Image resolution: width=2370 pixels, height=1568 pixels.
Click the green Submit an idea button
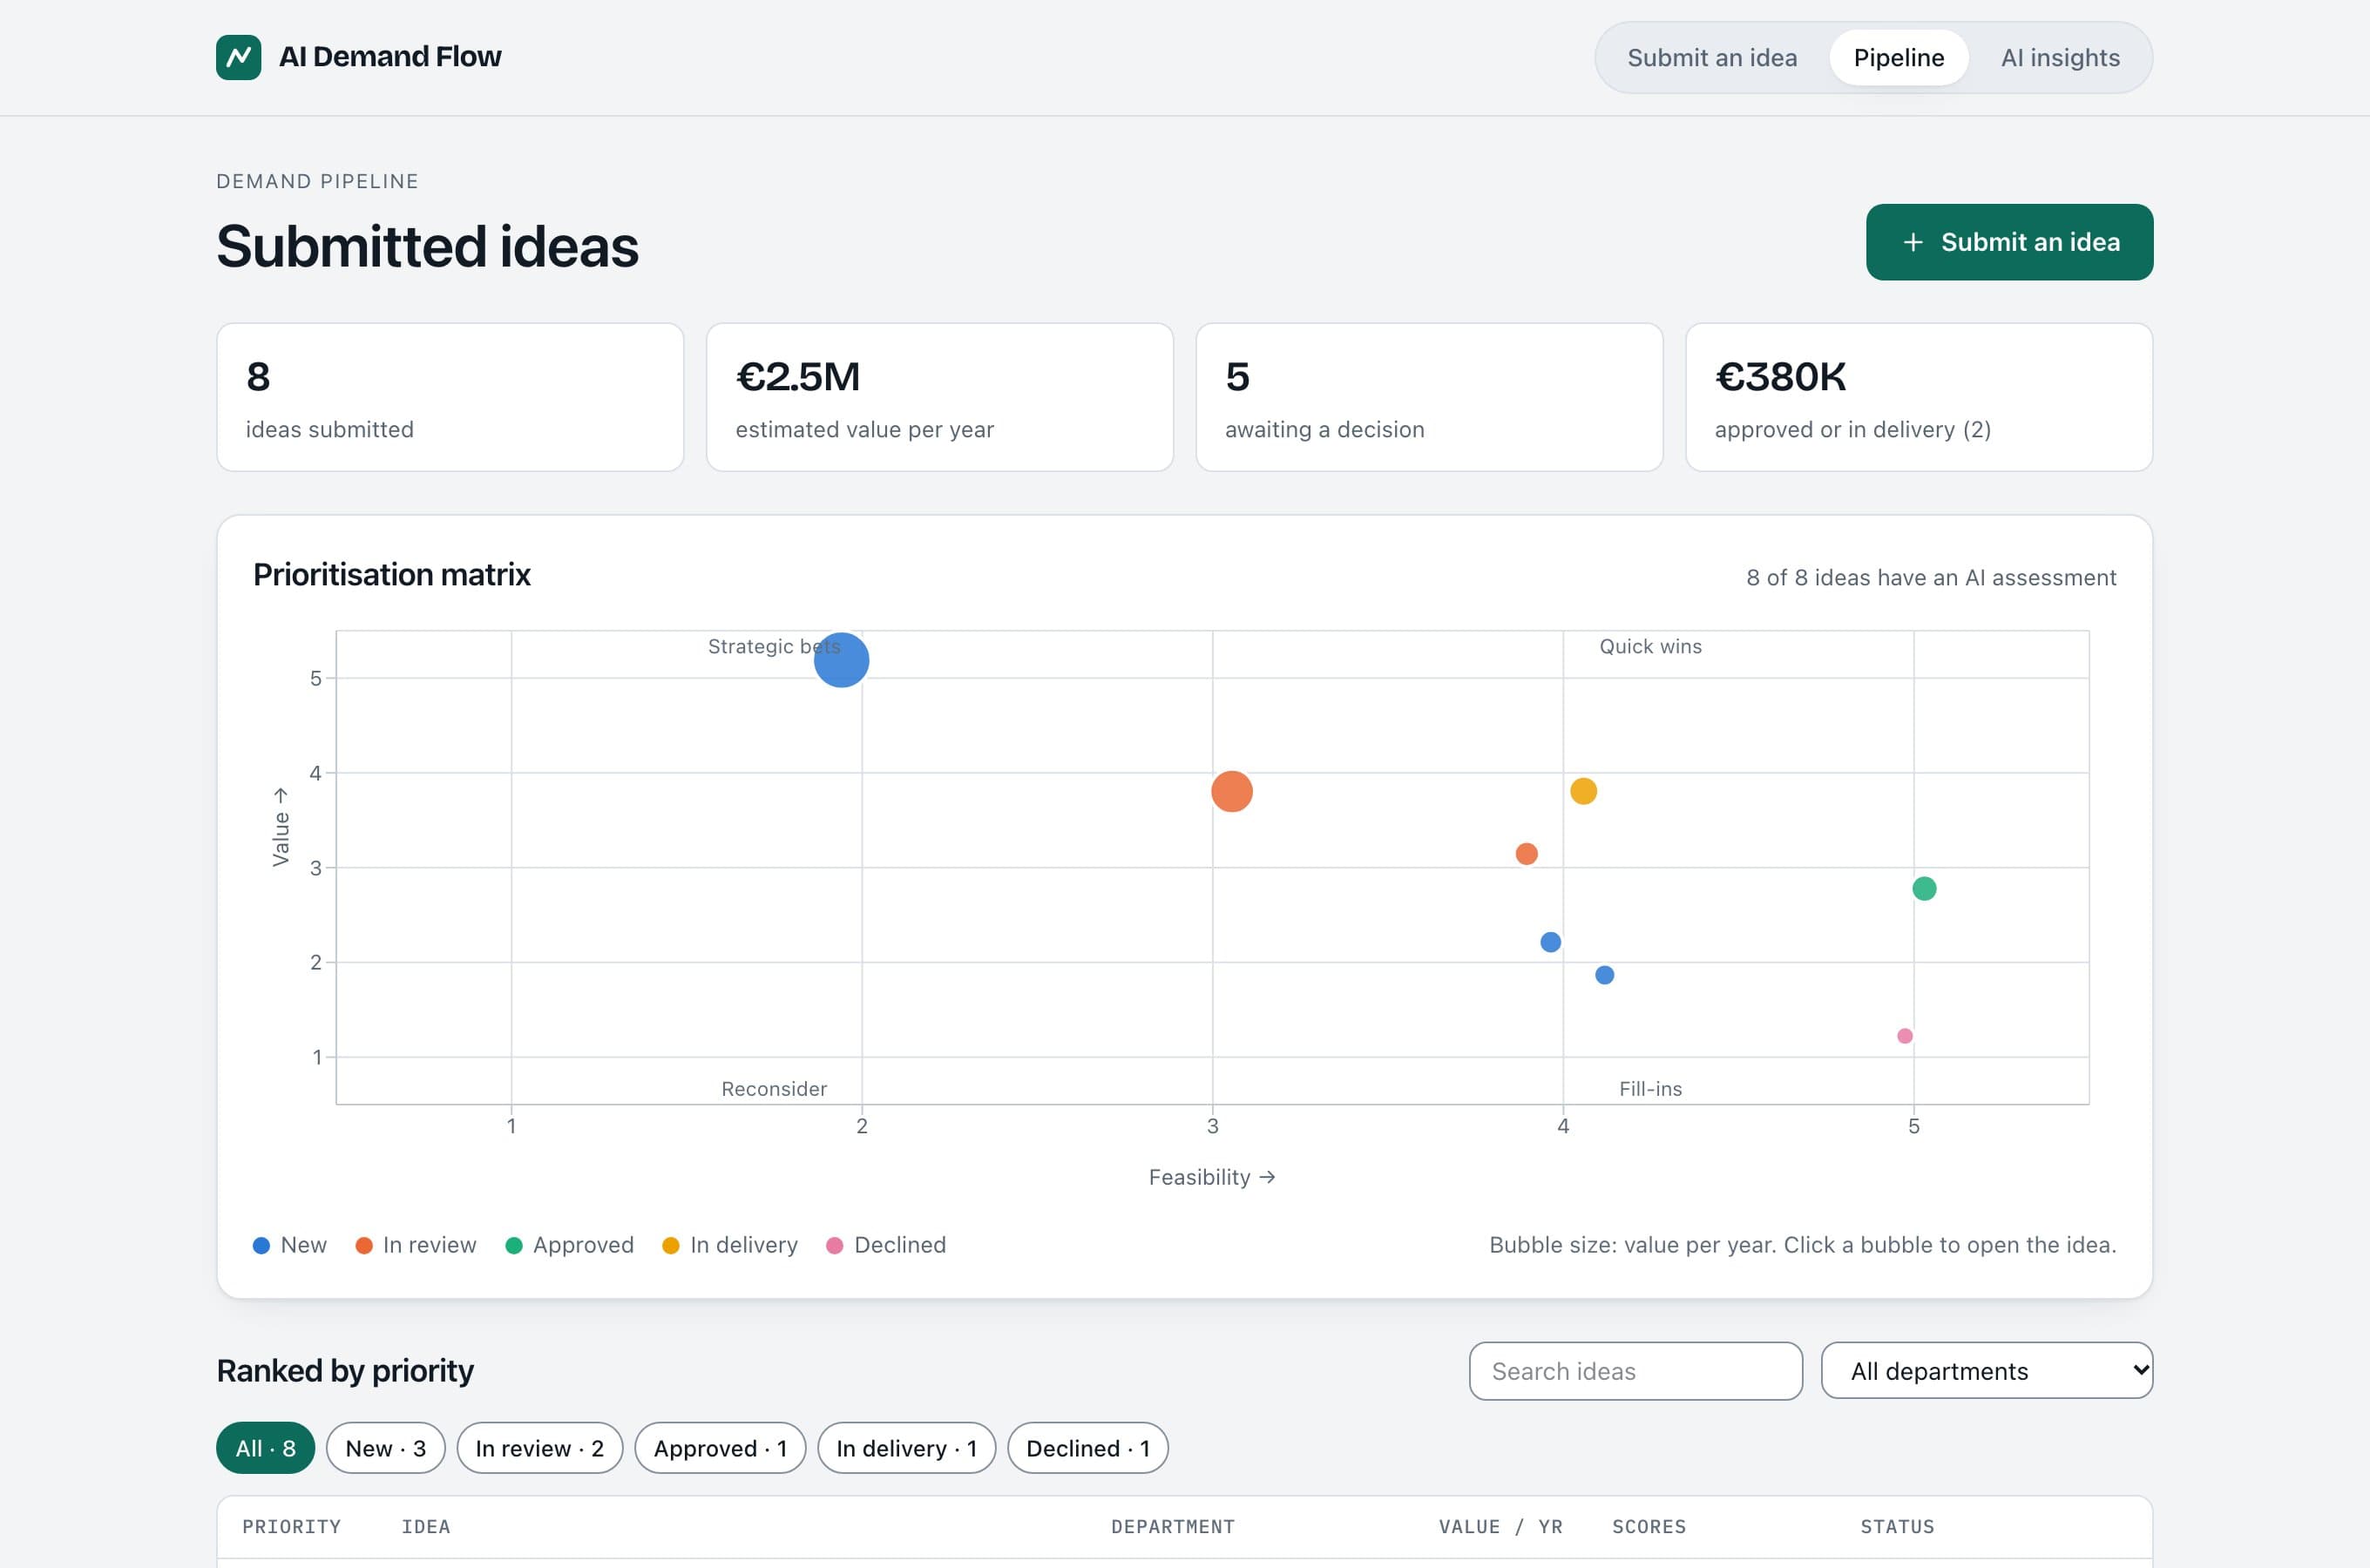[x=2009, y=242]
